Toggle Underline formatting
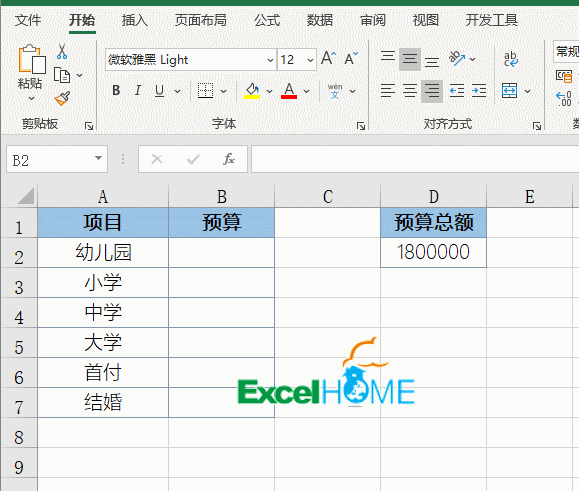Viewport: 579px width, 491px height. pyautogui.click(x=160, y=91)
